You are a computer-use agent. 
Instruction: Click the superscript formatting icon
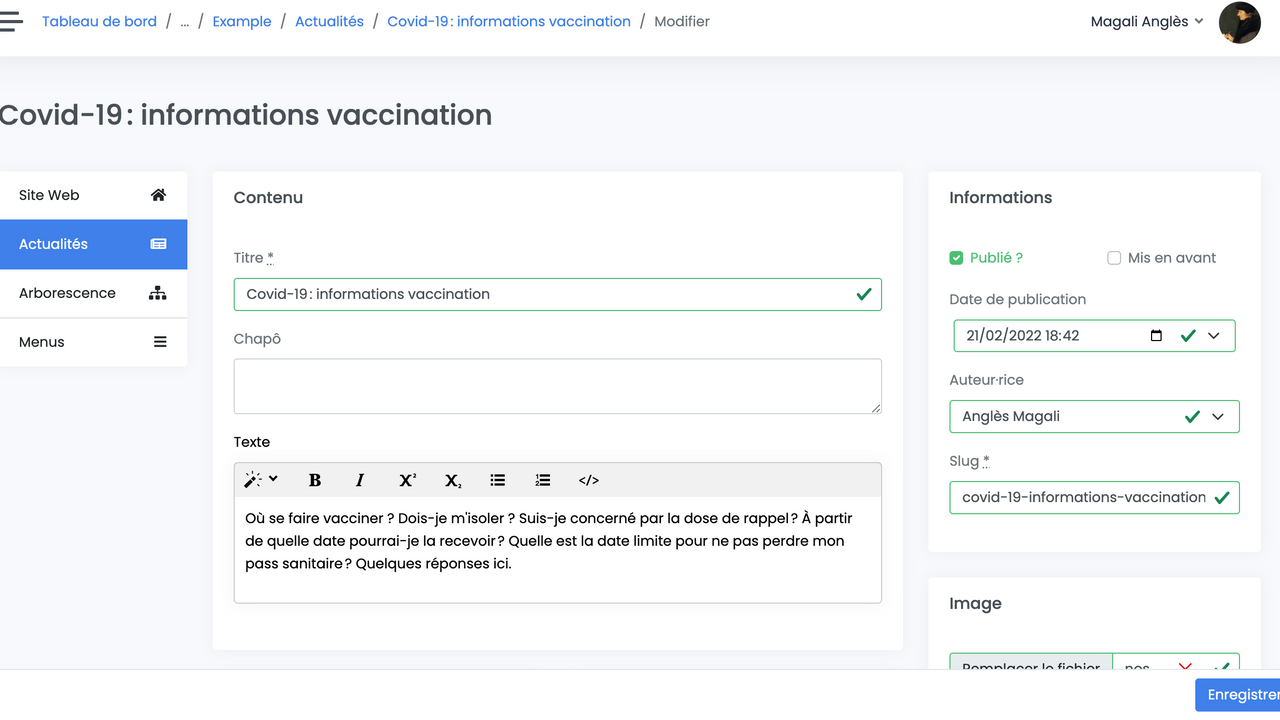[407, 481]
